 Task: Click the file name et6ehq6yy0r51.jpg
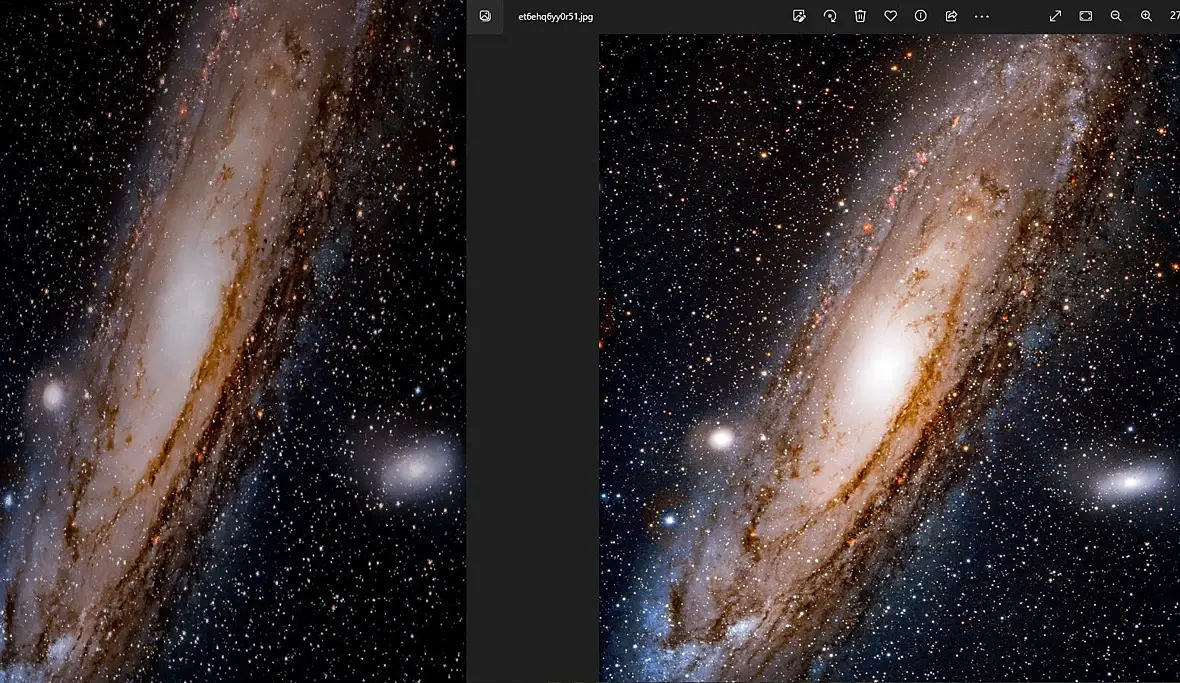[555, 17]
